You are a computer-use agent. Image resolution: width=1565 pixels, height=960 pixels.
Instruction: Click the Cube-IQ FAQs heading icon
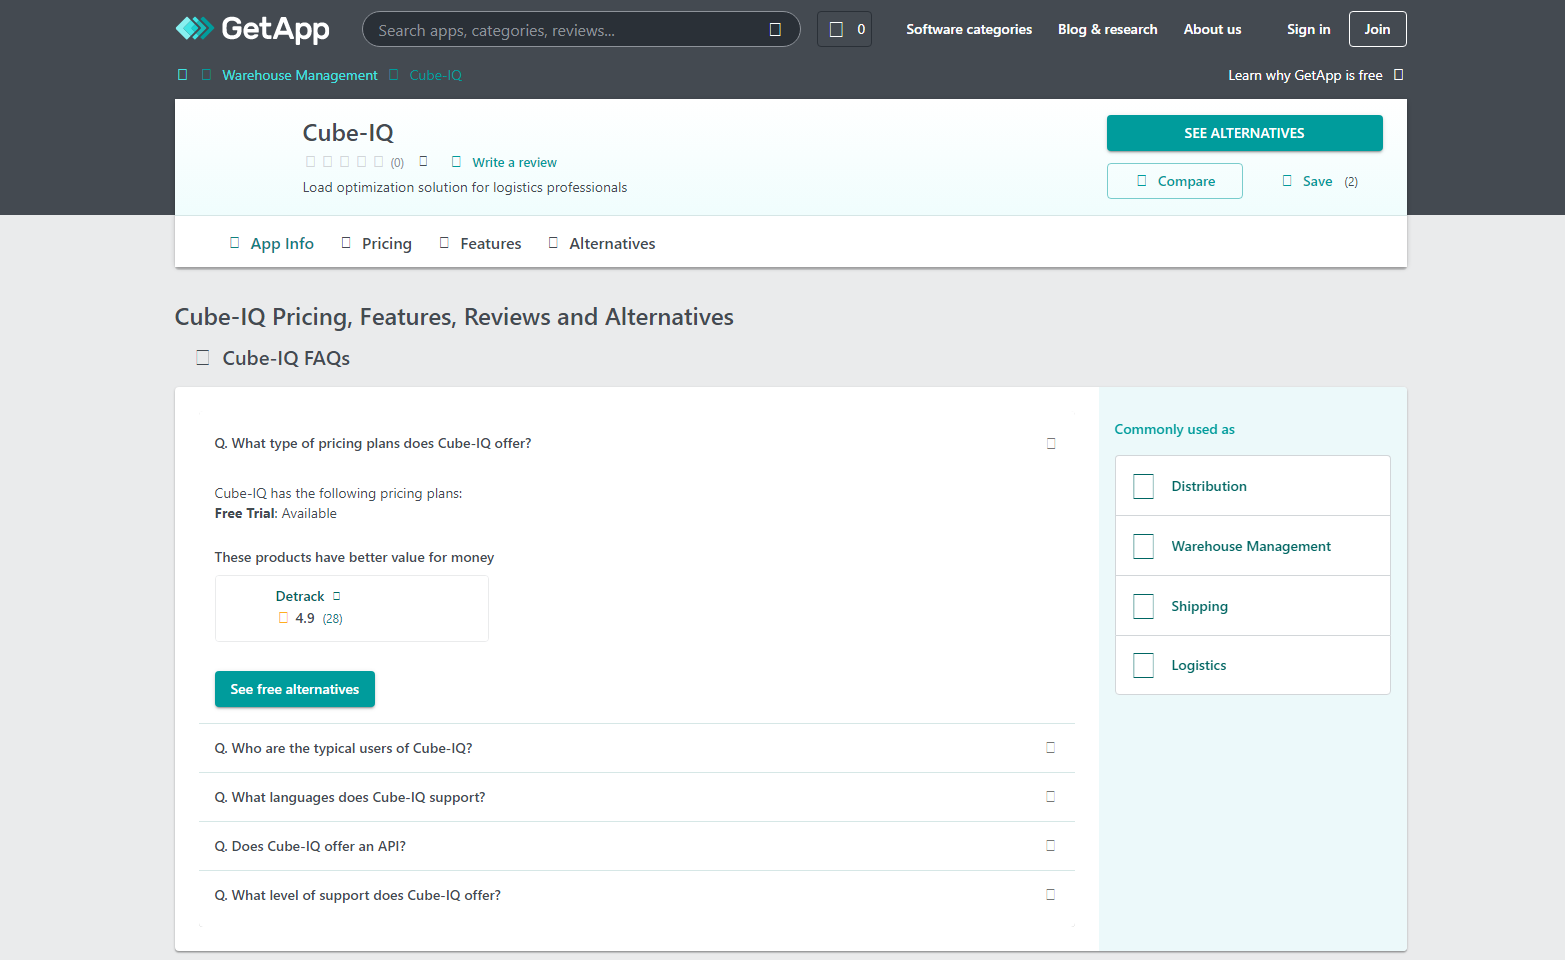click(x=203, y=358)
